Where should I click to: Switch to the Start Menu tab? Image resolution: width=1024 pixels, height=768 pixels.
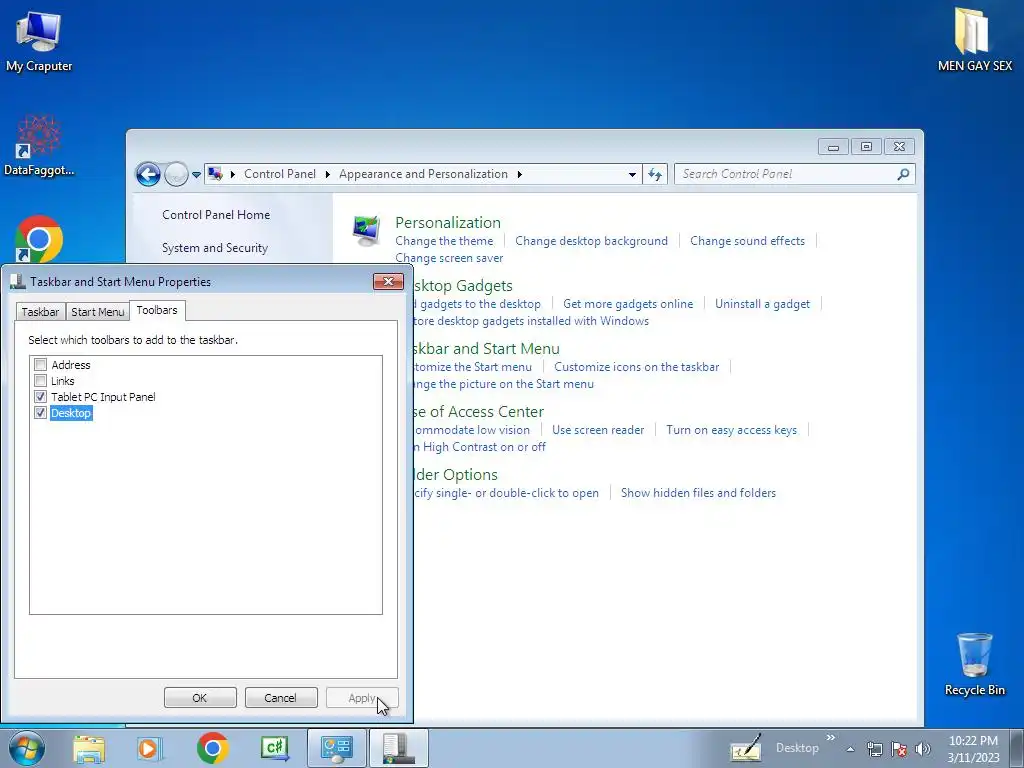[x=97, y=312]
